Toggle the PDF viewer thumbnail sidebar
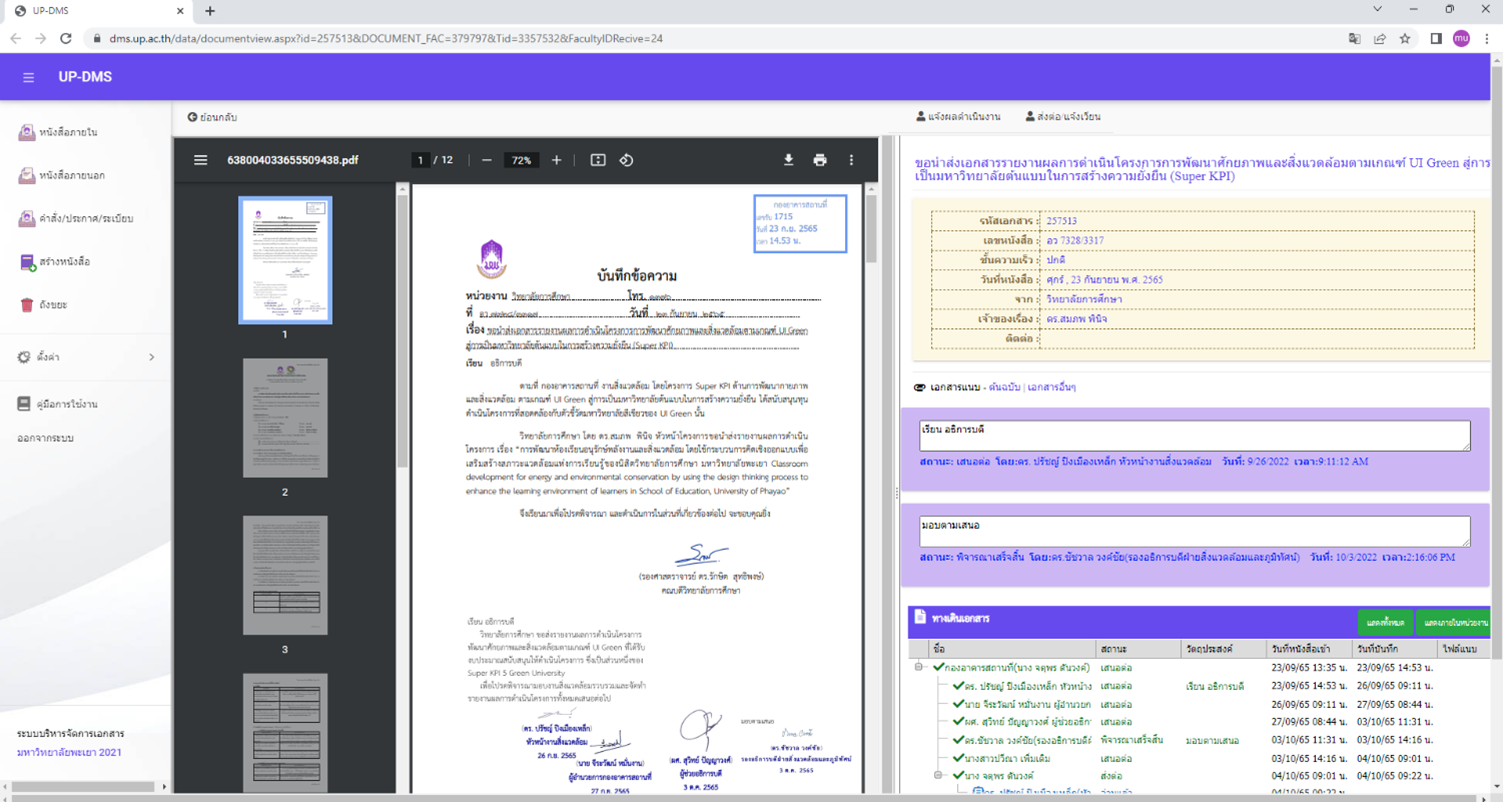The image size is (1503, 802). [x=200, y=160]
